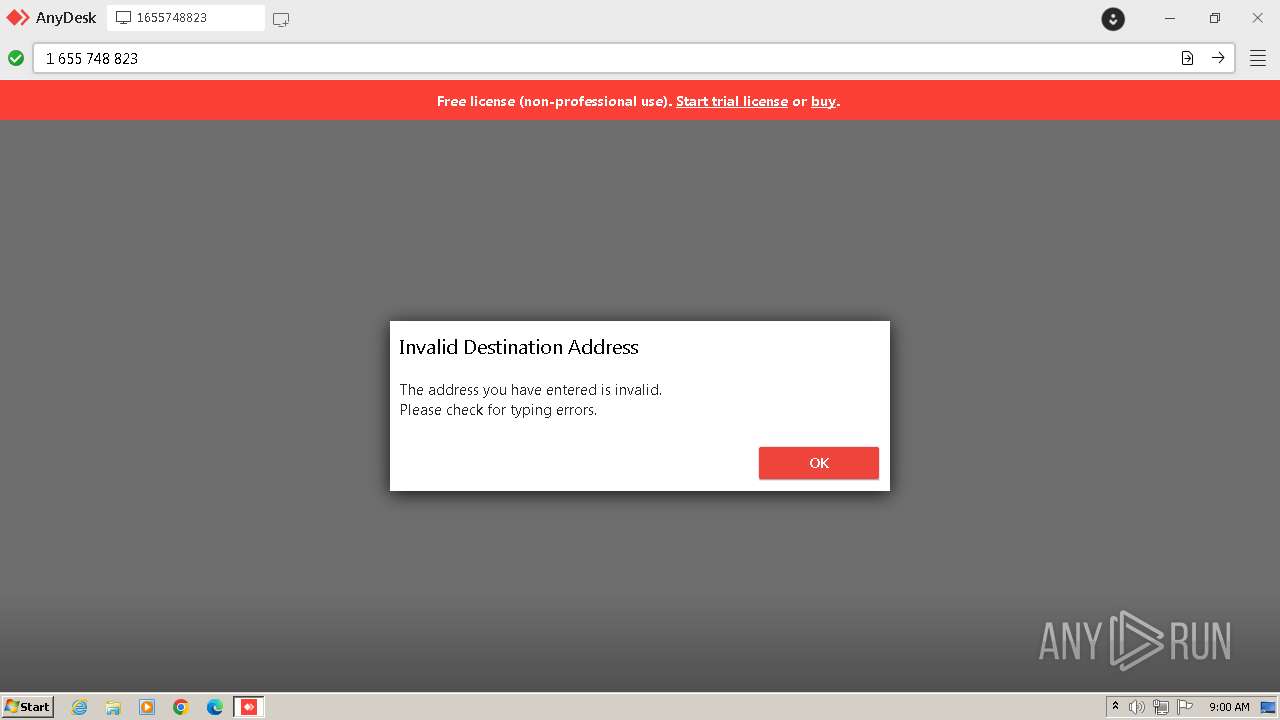Open the file transfer icon in the address bar

(1187, 58)
